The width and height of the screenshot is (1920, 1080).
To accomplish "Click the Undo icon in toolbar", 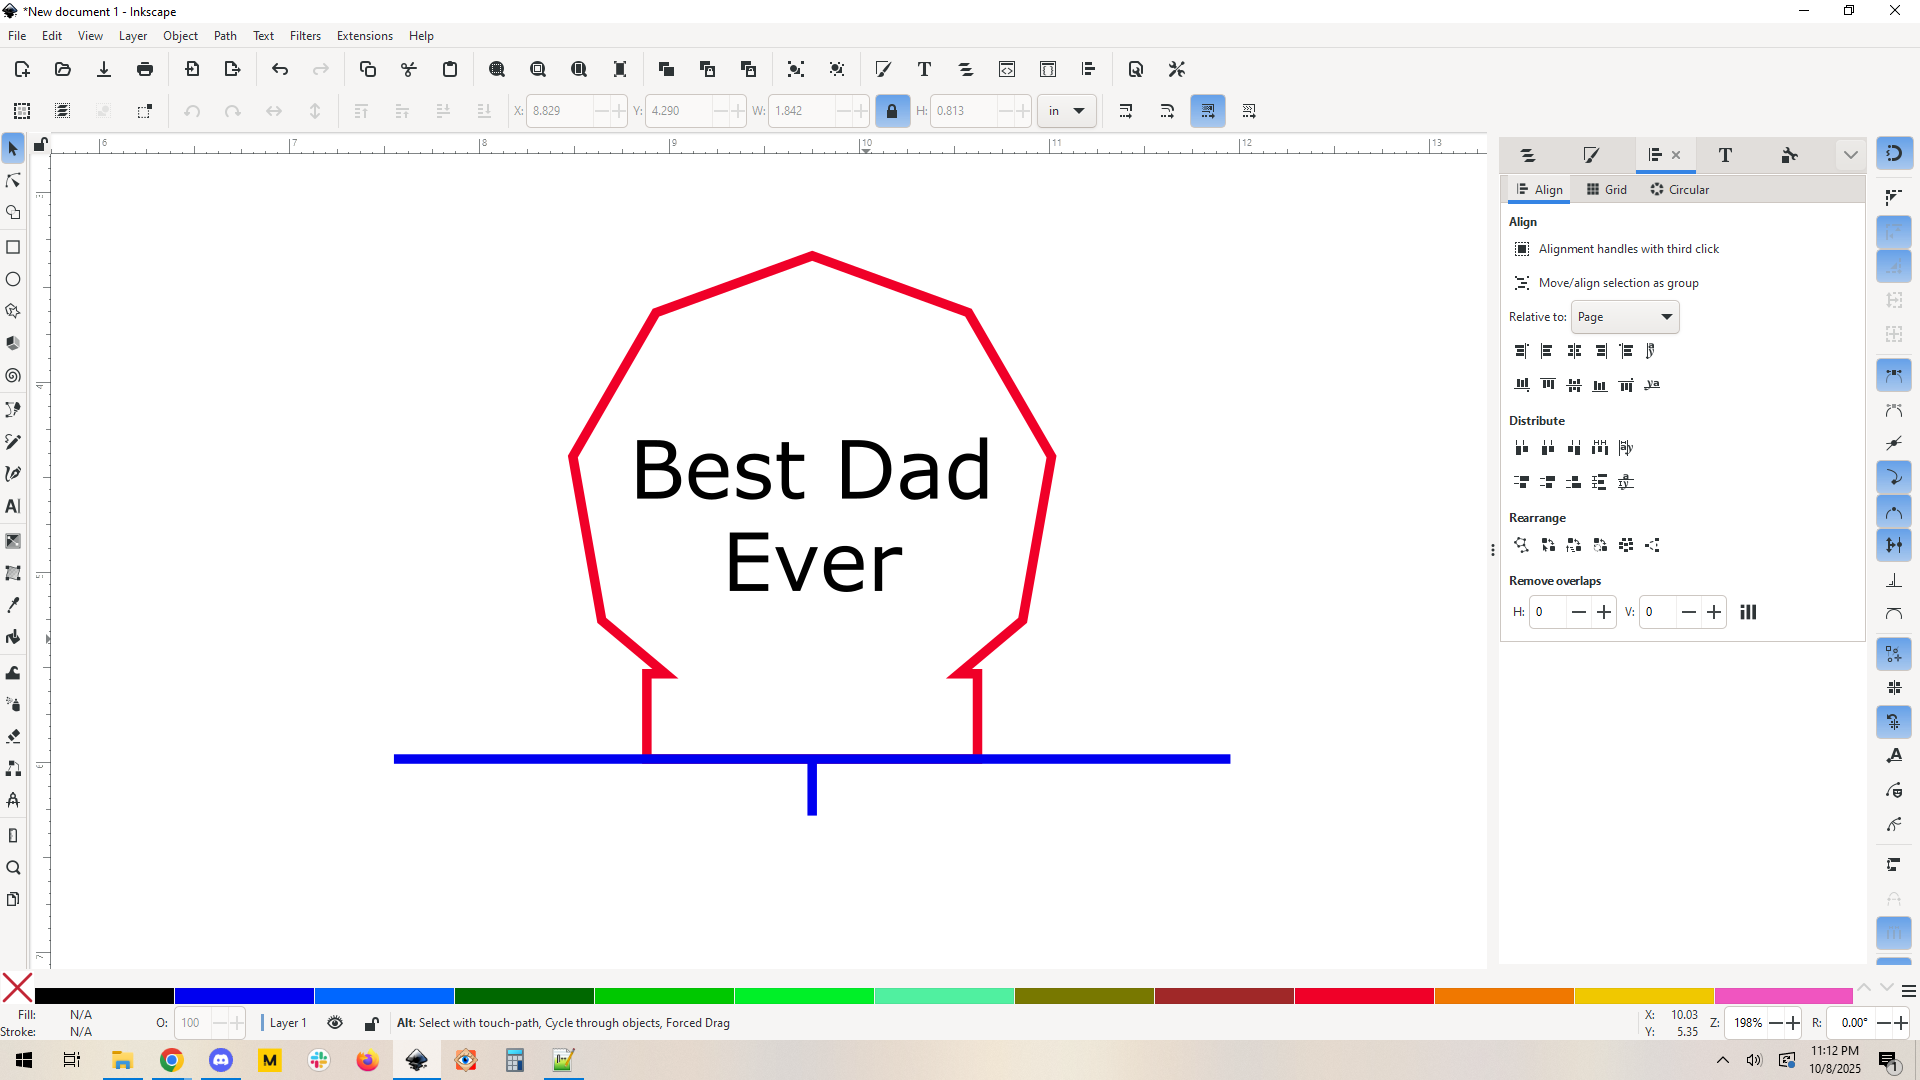I will coord(280,69).
